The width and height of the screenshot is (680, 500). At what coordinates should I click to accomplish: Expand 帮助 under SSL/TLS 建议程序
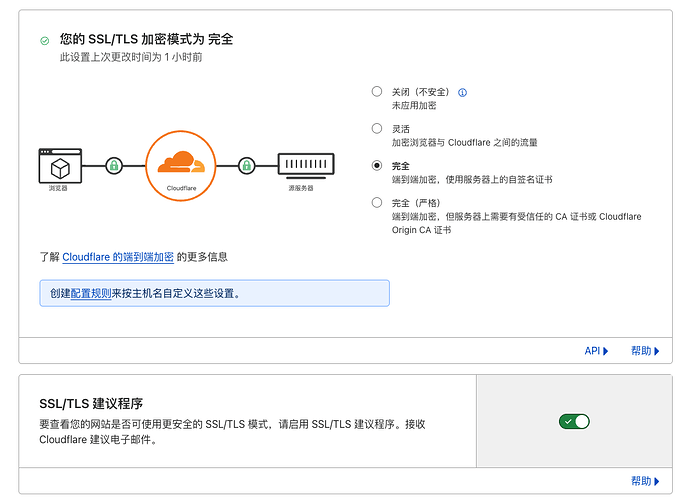tap(645, 481)
